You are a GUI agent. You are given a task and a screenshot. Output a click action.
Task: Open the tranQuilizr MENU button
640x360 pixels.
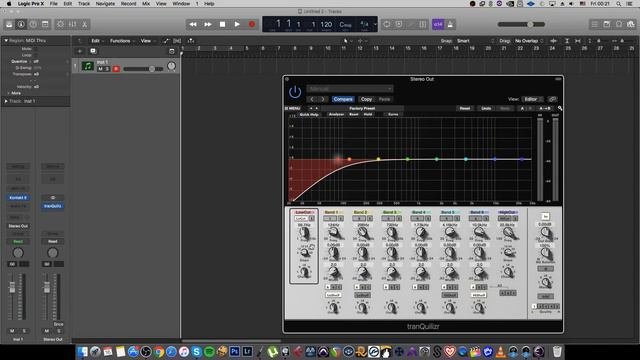point(293,109)
